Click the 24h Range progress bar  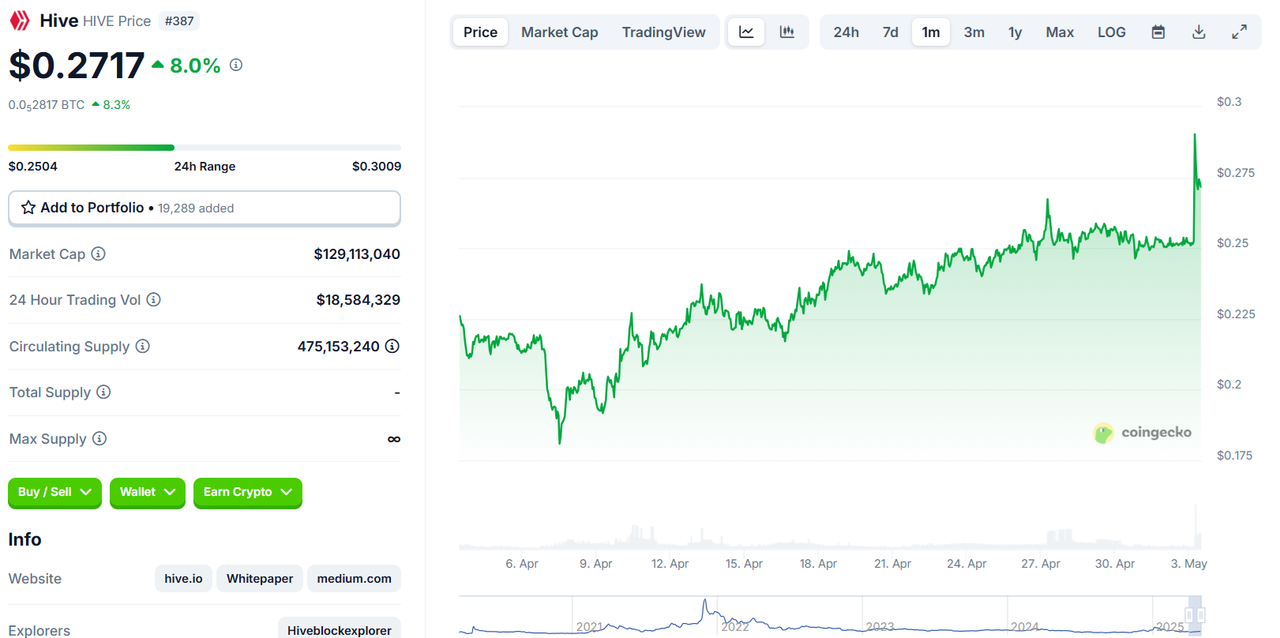click(x=204, y=147)
